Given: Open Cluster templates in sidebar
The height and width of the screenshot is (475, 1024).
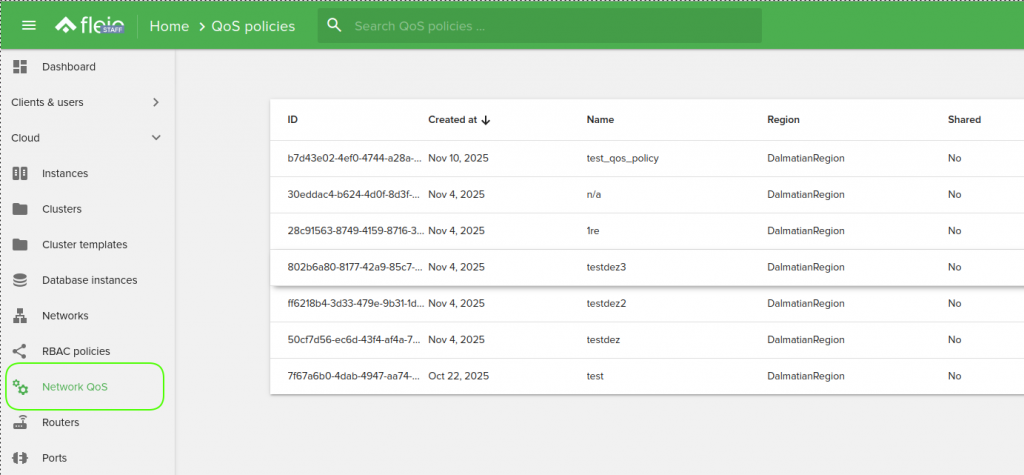Looking at the screenshot, I should (84, 245).
